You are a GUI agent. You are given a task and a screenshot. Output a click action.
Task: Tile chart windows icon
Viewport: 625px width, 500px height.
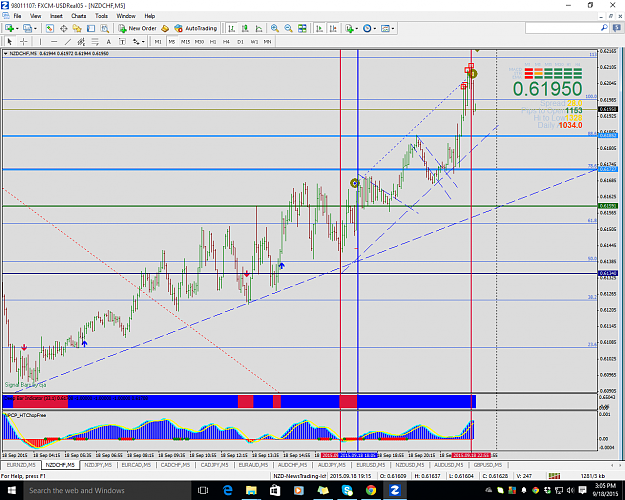pyautogui.click(x=303, y=28)
